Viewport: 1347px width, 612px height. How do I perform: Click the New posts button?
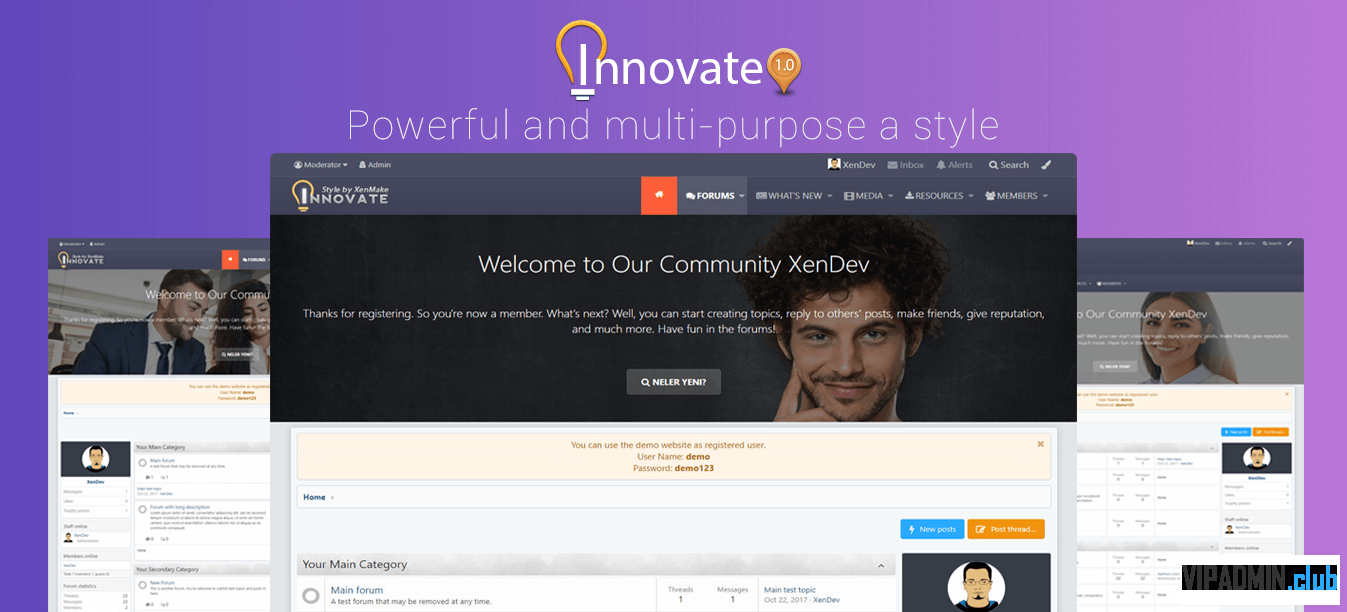click(931, 529)
